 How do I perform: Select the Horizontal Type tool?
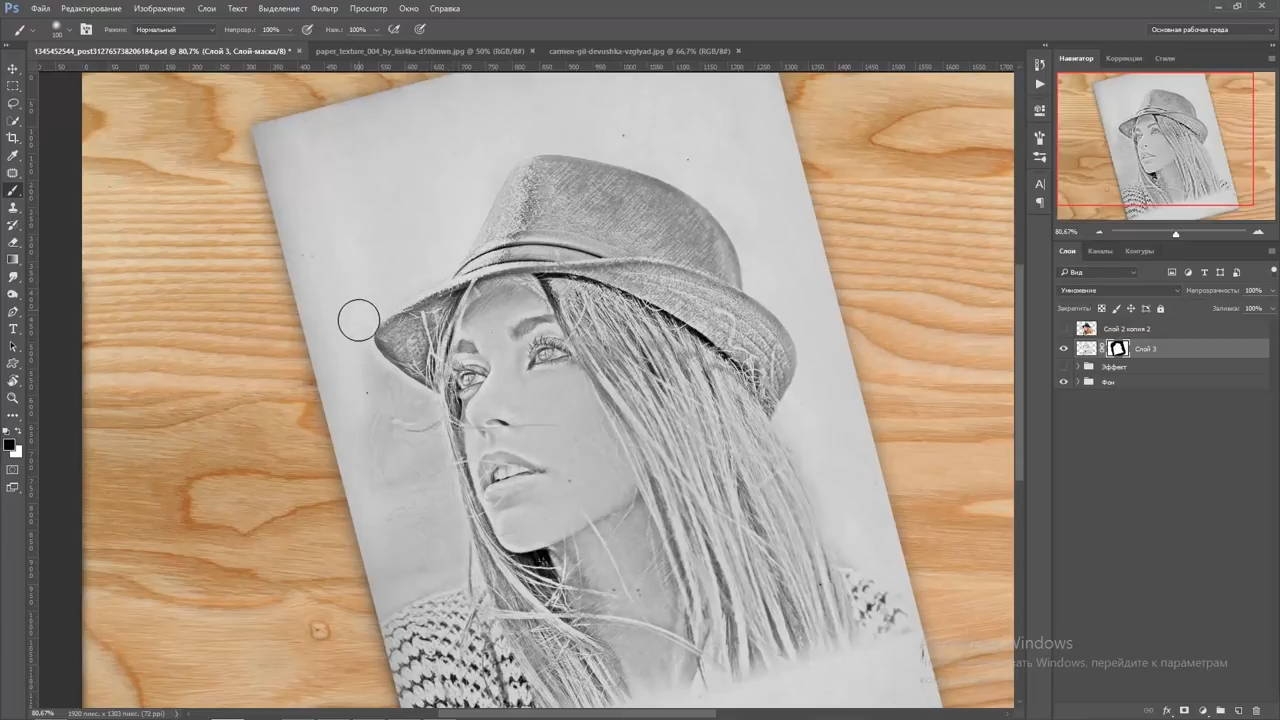coord(13,329)
